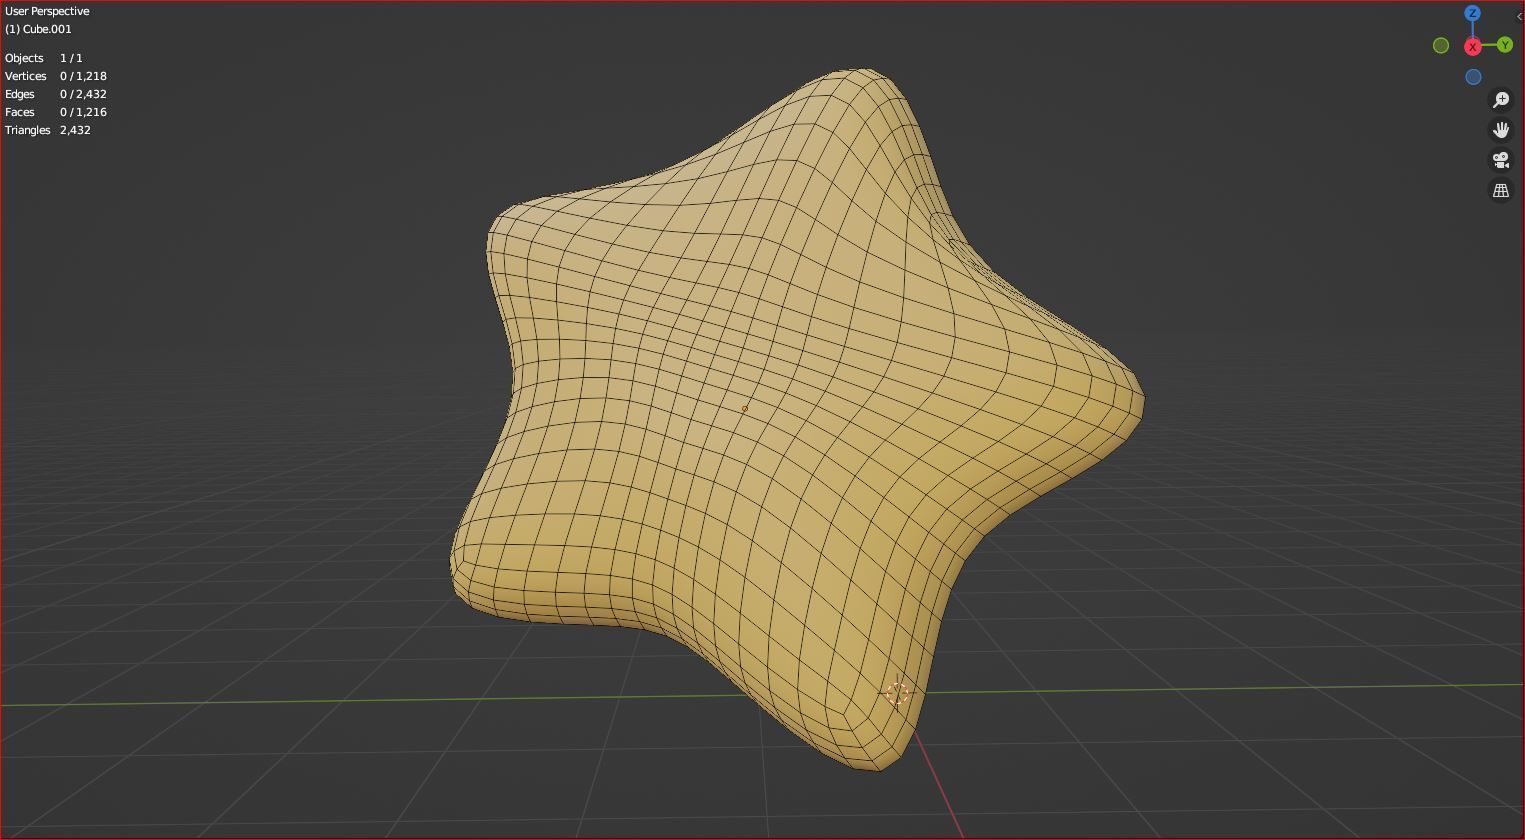Switch perspective/orthographic with the grid icon

1501,190
